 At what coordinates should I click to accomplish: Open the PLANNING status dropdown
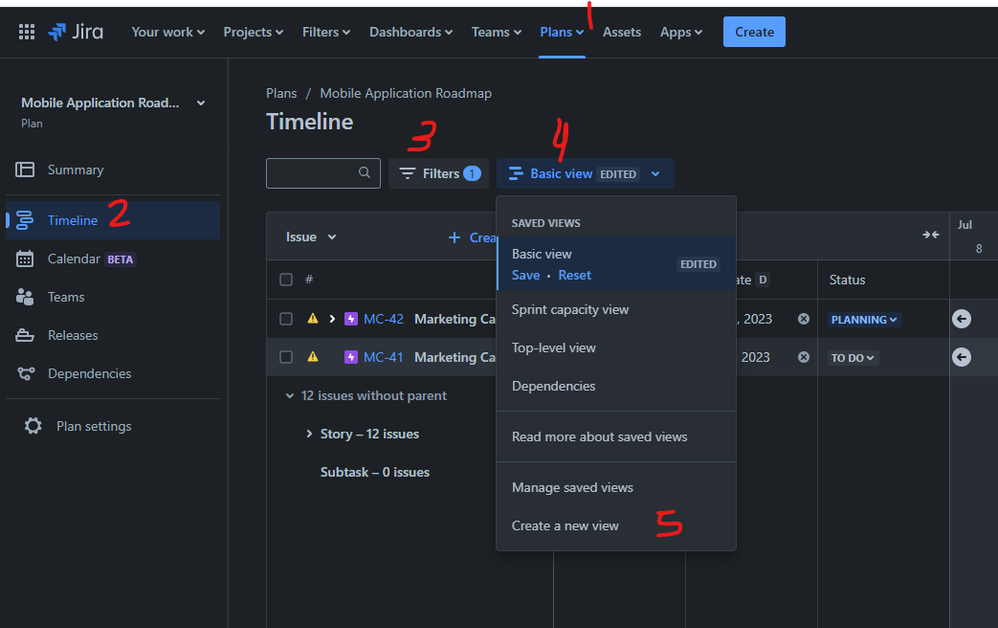point(862,319)
